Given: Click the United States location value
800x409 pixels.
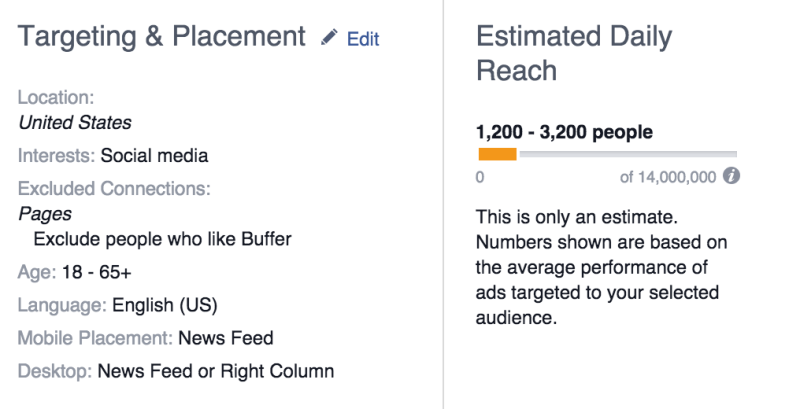Looking at the screenshot, I should coord(75,123).
